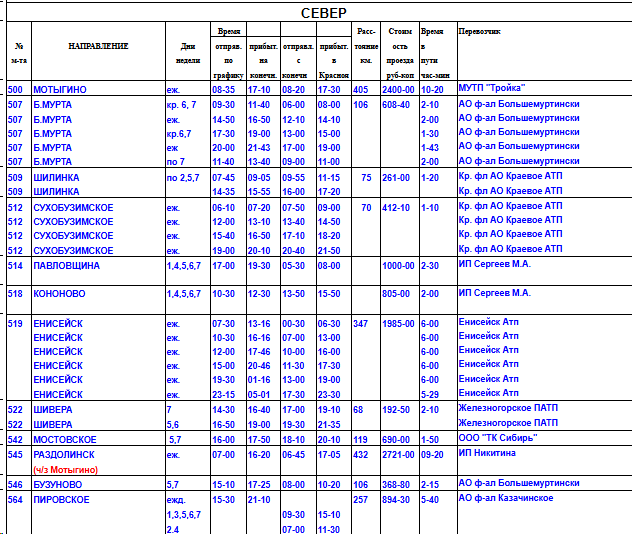Select the ПАВЛОВЩИНА destination cell
The width and height of the screenshot is (632, 534).
tap(67, 266)
